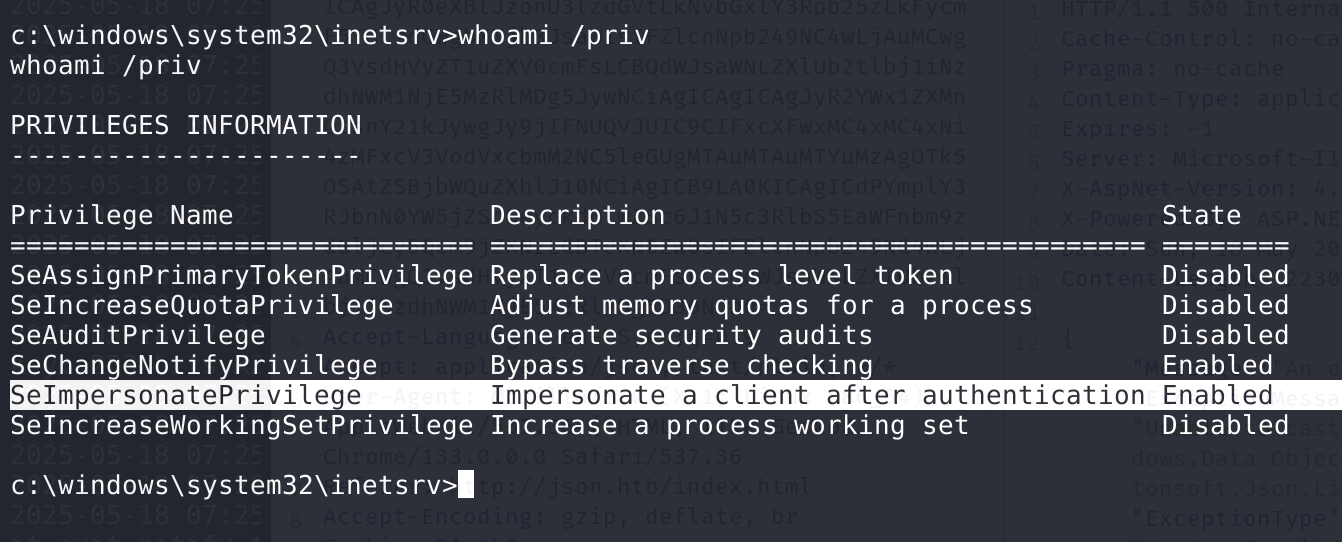Click the terminal cursor at the last prompt
The image size is (1342, 542).
(465, 486)
